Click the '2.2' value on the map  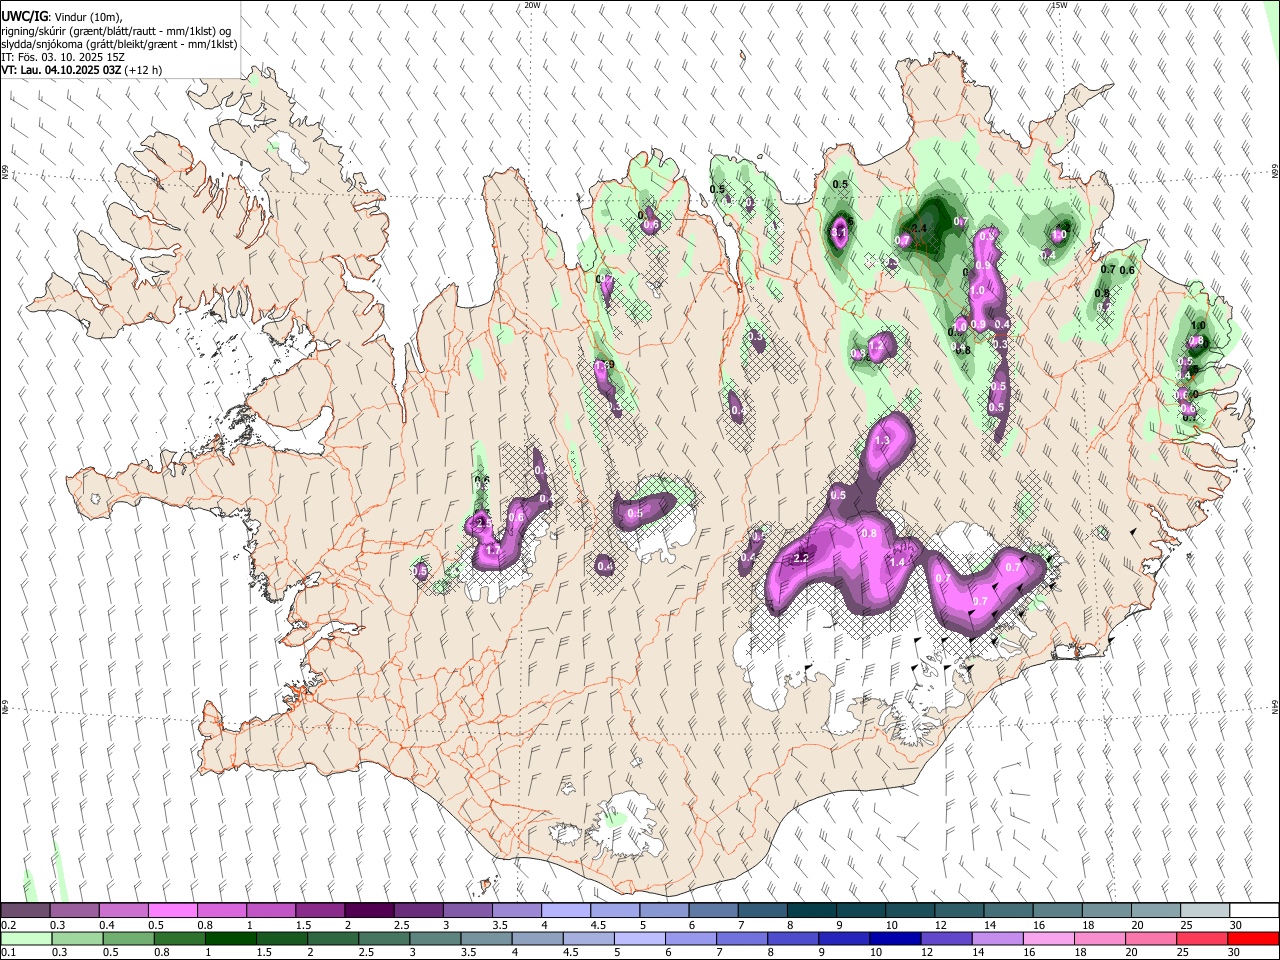click(x=801, y=559)
